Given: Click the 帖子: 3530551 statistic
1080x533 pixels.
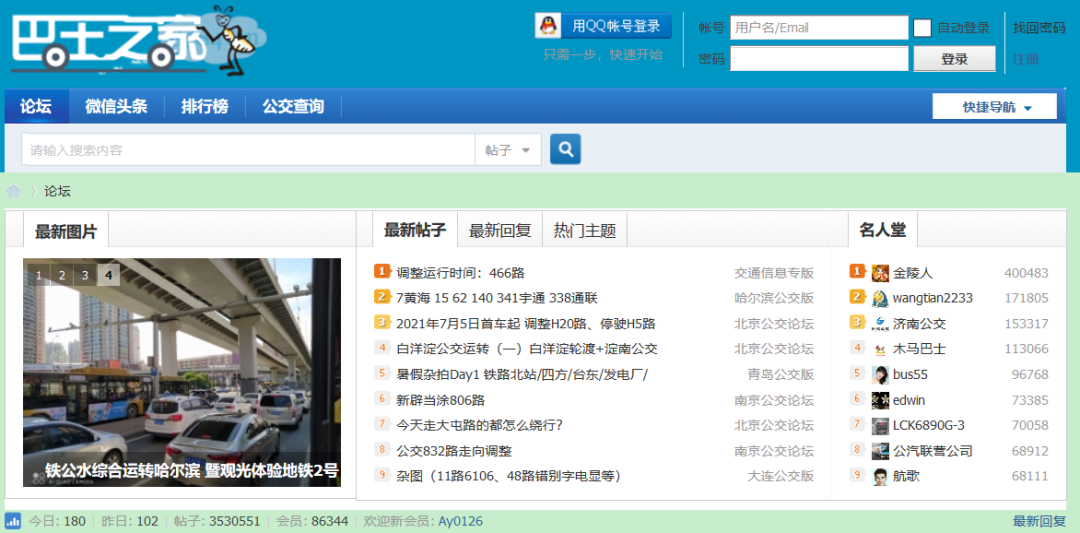Looking at the screenshot, I should 217,521.
